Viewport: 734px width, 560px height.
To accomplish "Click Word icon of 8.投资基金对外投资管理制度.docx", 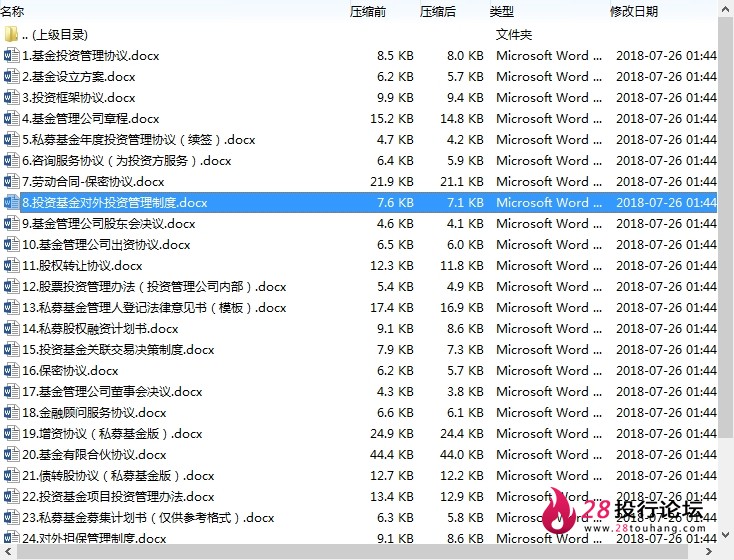I will (11, 202).
